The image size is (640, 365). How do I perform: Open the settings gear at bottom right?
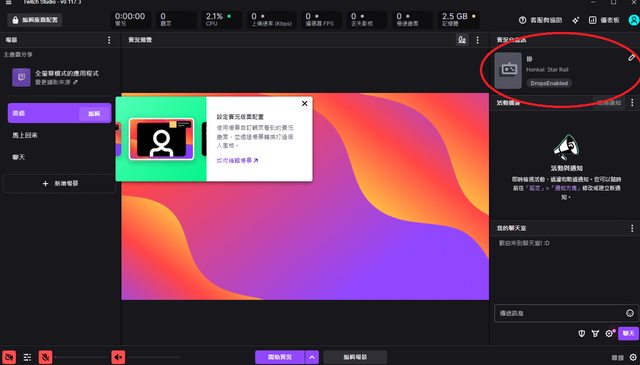[x=633, y=357]
